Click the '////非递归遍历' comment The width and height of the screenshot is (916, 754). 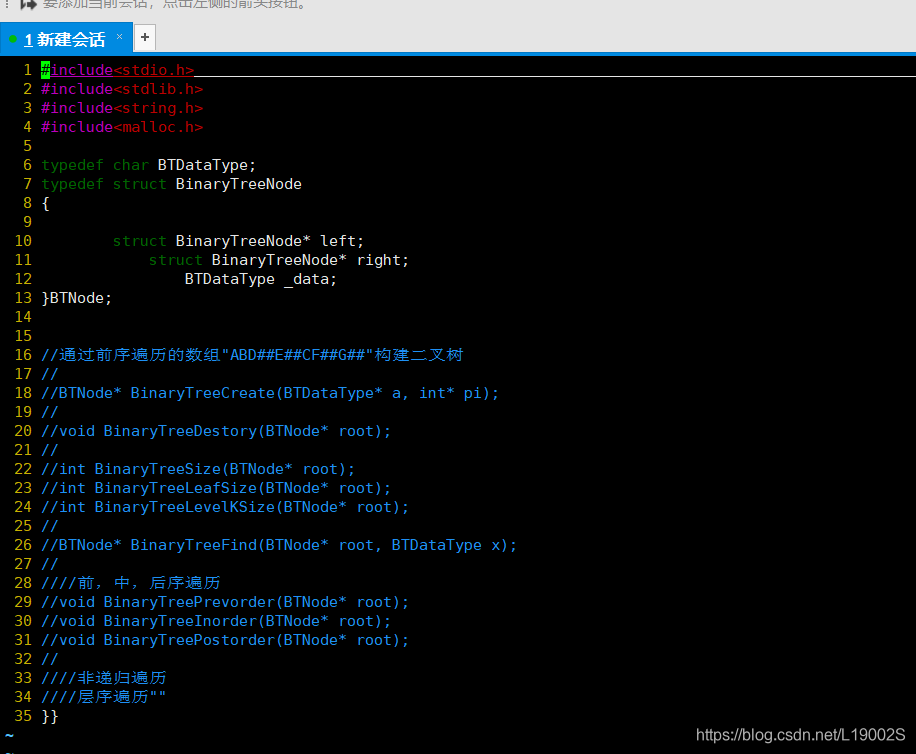point(104,678)
